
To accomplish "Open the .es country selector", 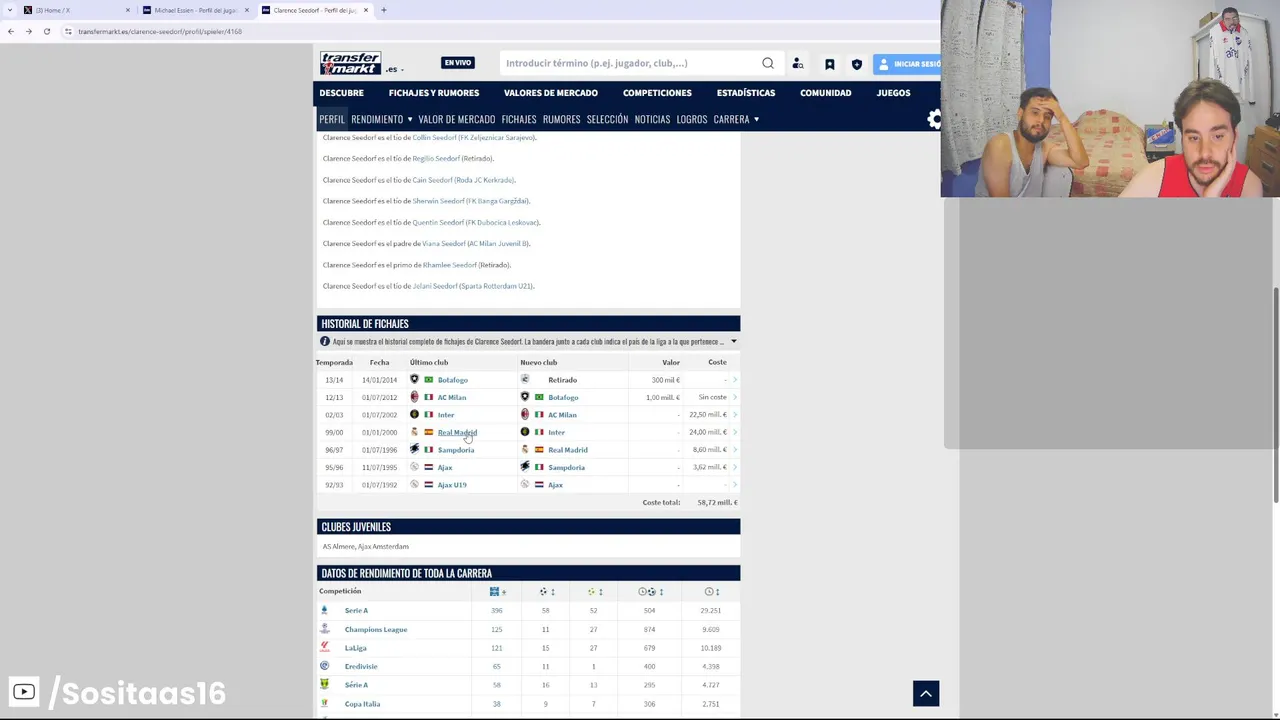I will click(394, 70).
